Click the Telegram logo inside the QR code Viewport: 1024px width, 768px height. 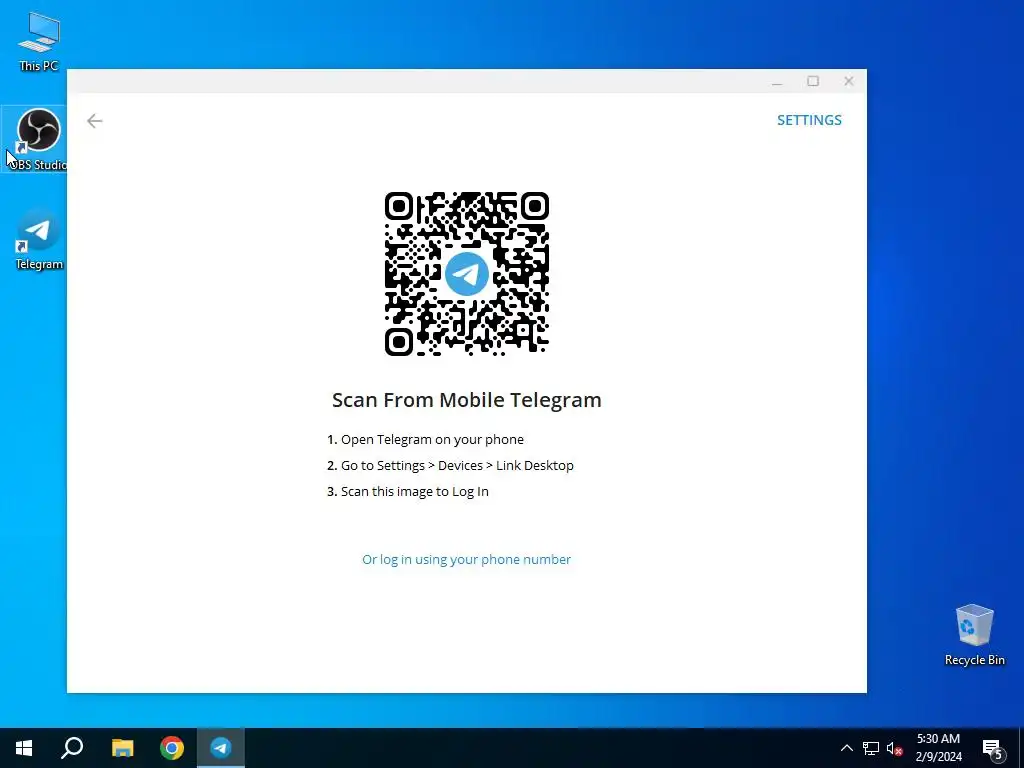coord(466,274)
